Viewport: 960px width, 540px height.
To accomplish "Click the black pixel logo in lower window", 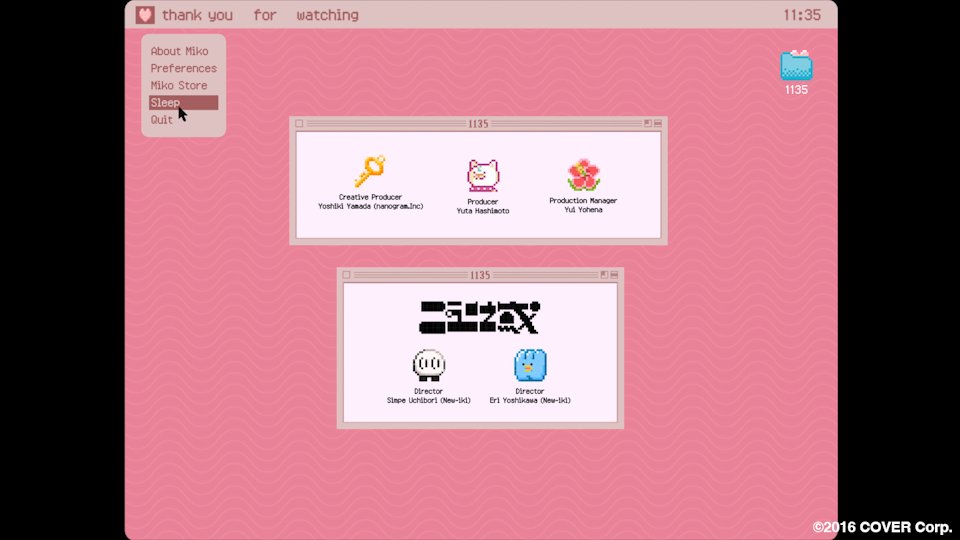I will [479, 317].
